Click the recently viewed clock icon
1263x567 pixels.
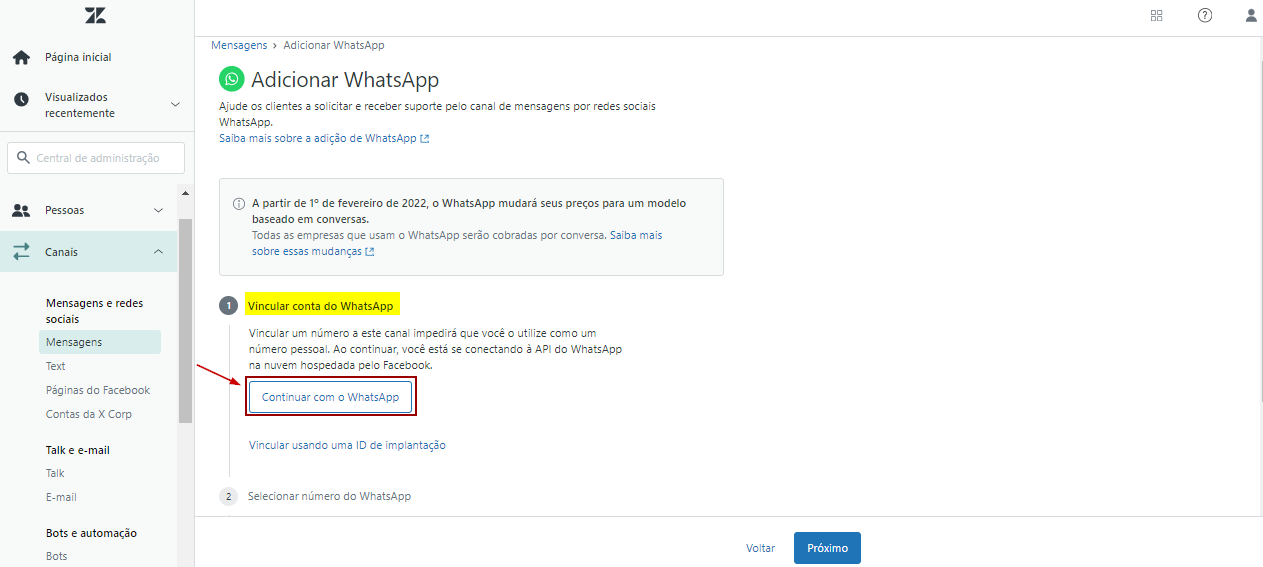[x=21, y=100]
